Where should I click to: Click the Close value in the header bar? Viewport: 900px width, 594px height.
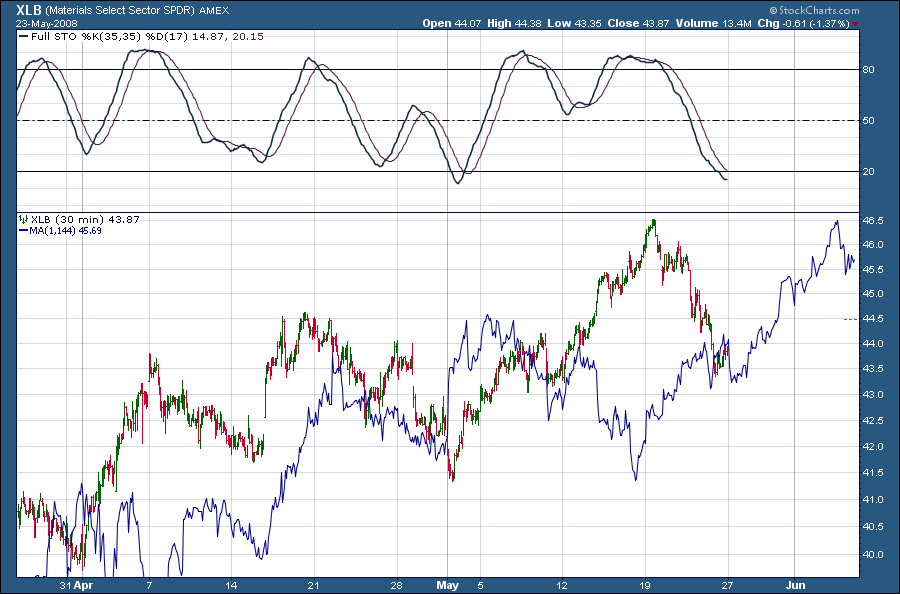click(655, 24)
